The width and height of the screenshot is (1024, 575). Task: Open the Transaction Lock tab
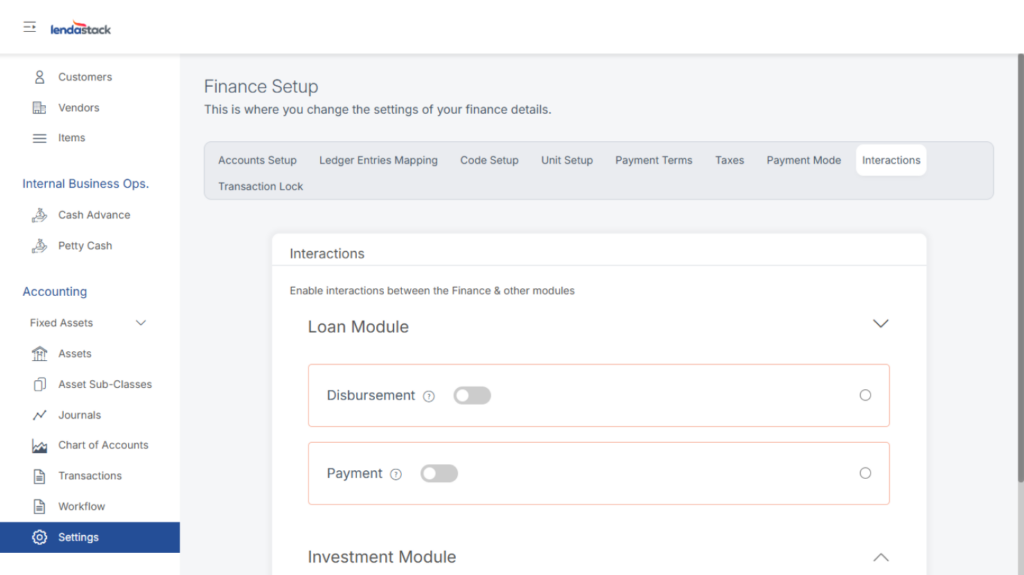[x=260, y=186]
